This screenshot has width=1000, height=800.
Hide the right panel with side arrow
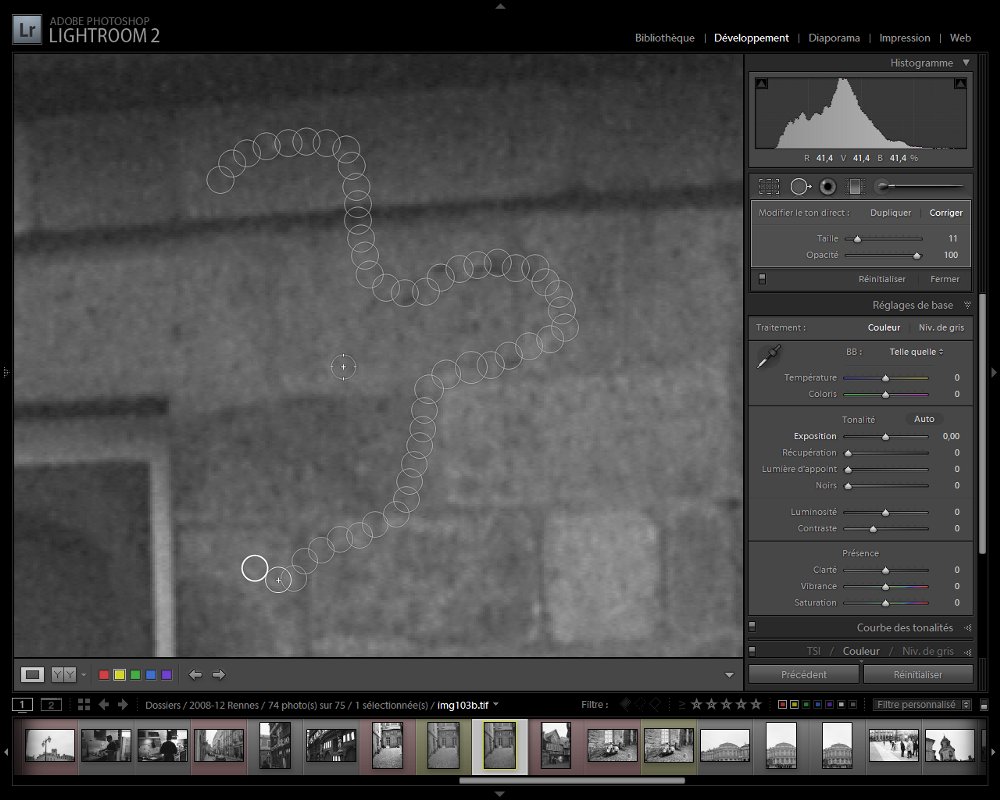pyautogui.click(x=994, y=372)
